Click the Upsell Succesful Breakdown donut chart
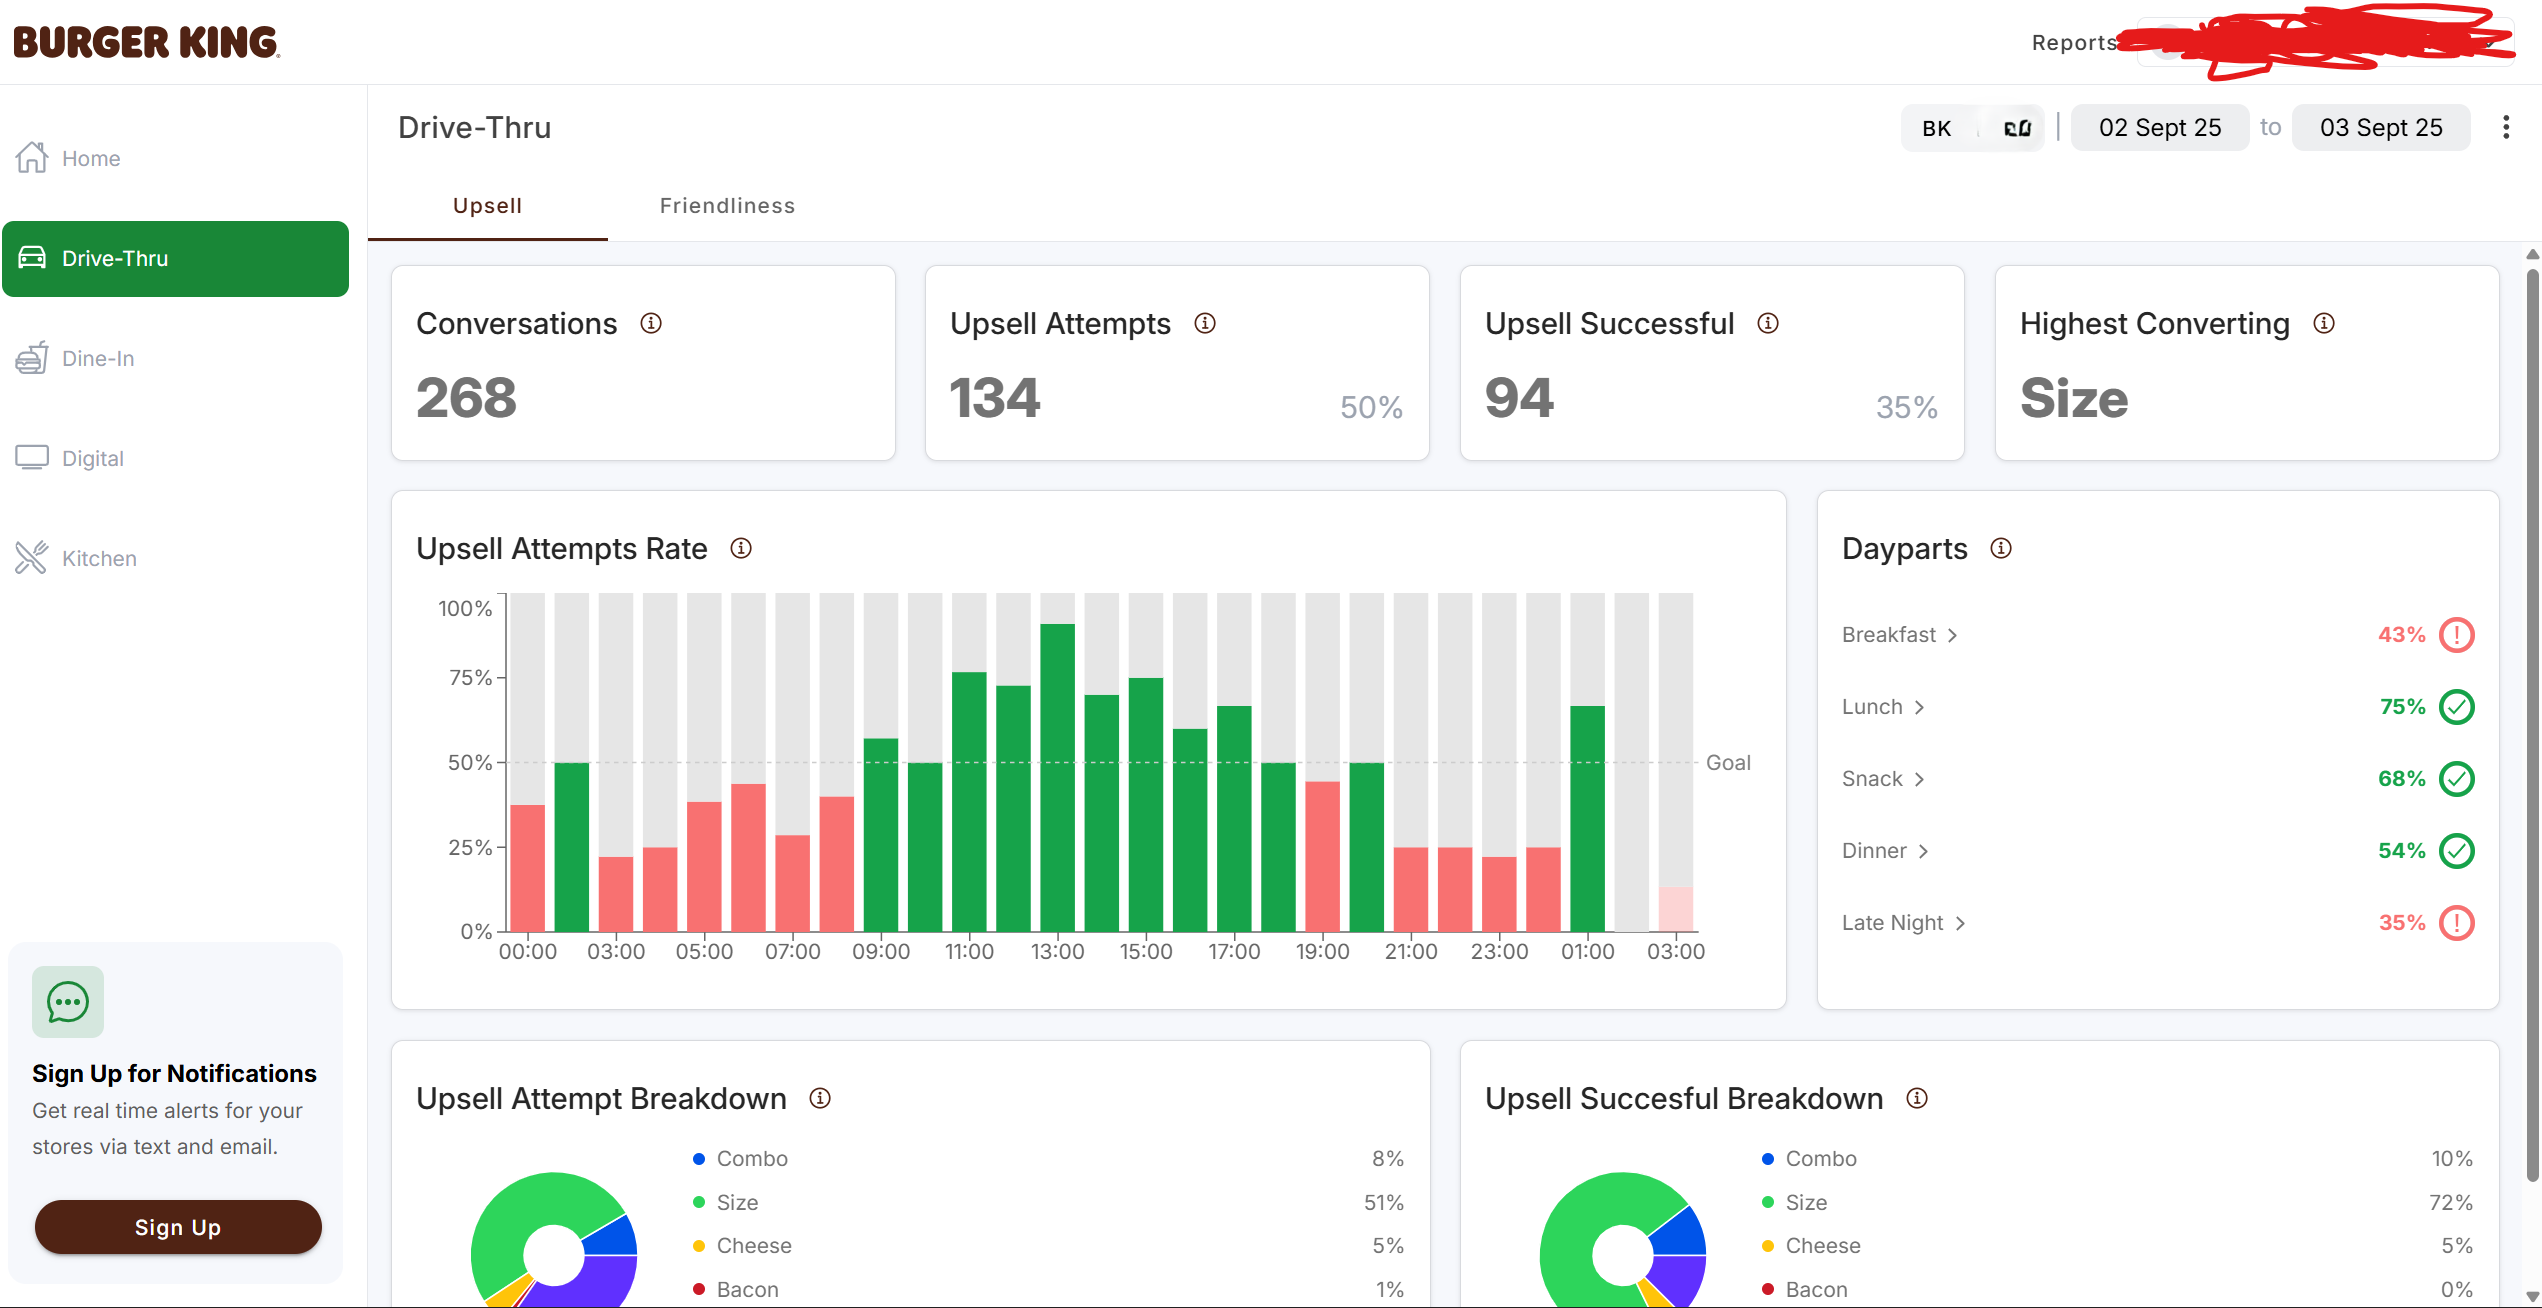The image size is (2542, 1308). point(1622,1240)
